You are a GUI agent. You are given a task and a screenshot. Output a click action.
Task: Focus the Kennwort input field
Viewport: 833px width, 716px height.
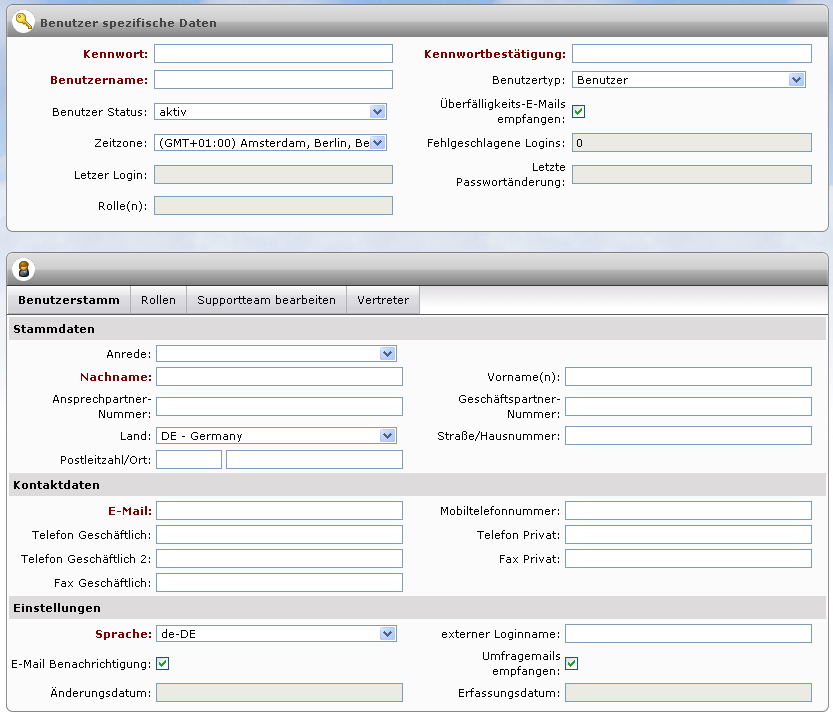tap(274, 54)
